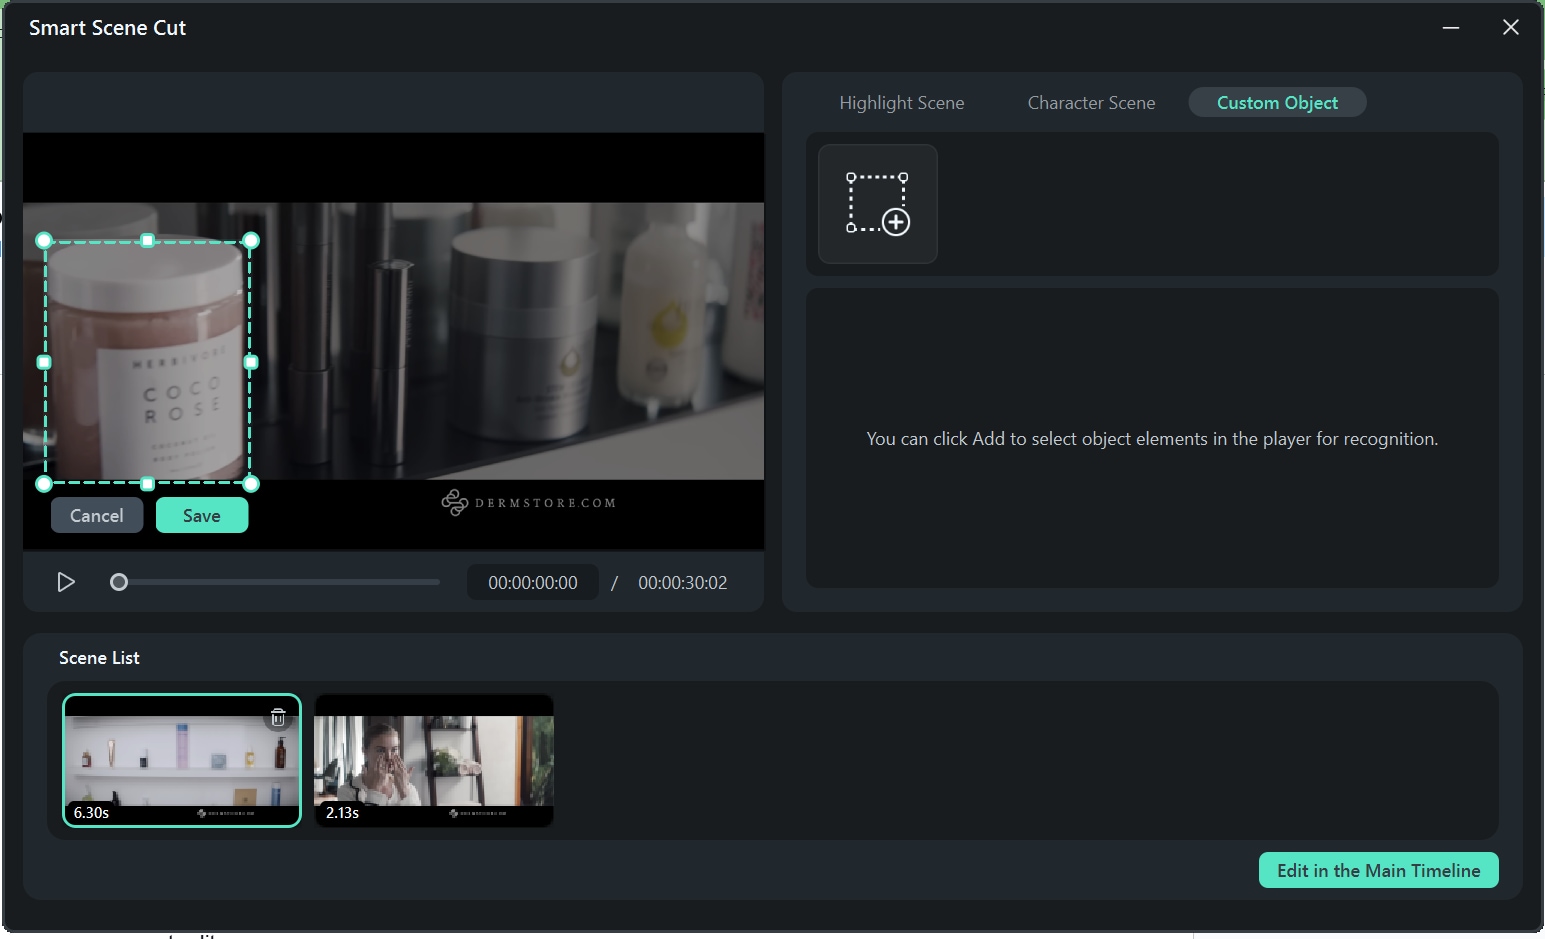Click top-left corner handle of selection box

44,241
